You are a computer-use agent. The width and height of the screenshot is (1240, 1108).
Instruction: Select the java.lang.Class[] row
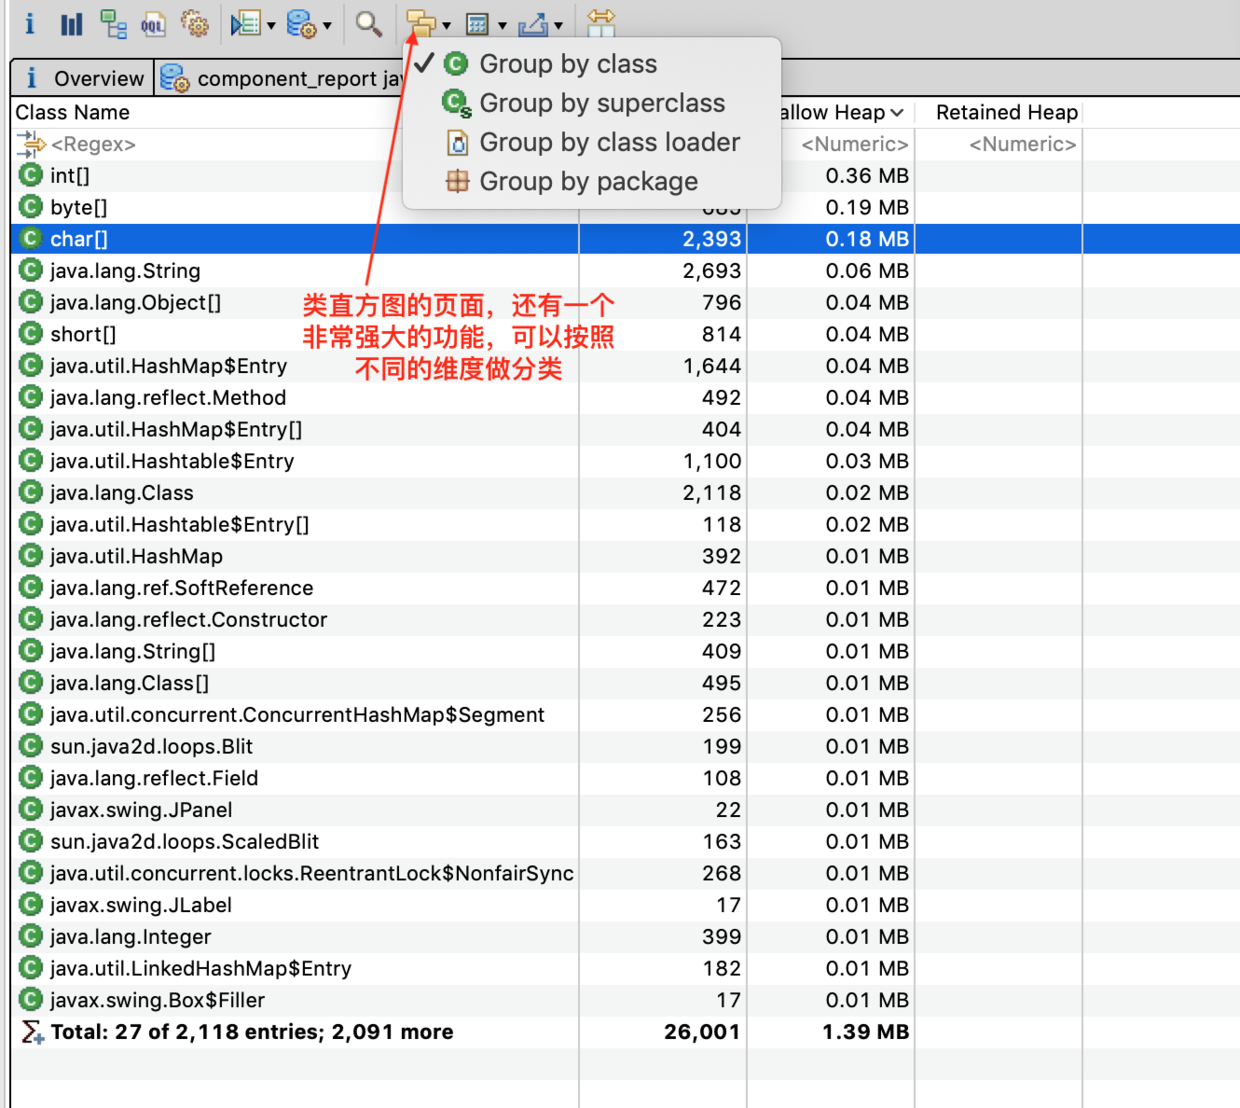point(626,683)
